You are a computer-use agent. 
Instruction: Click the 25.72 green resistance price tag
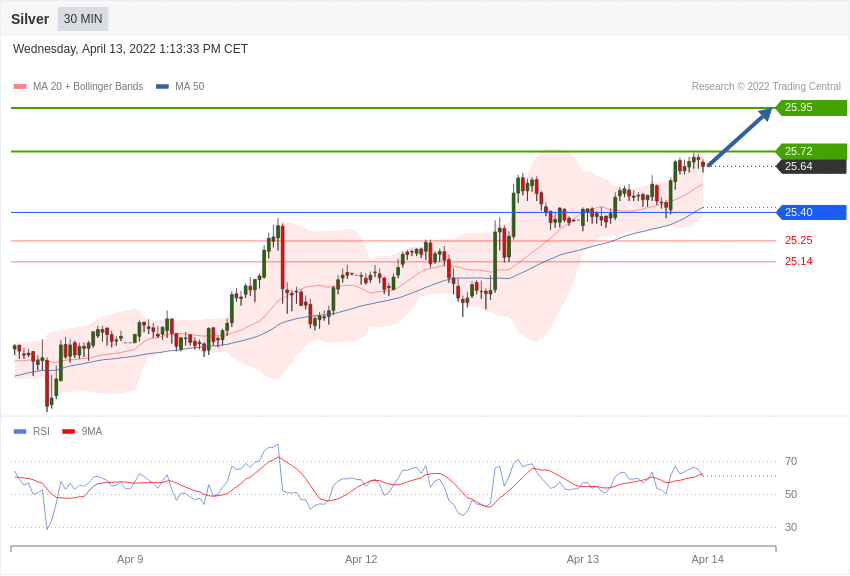pyautogui.click(x=811, y=151)
